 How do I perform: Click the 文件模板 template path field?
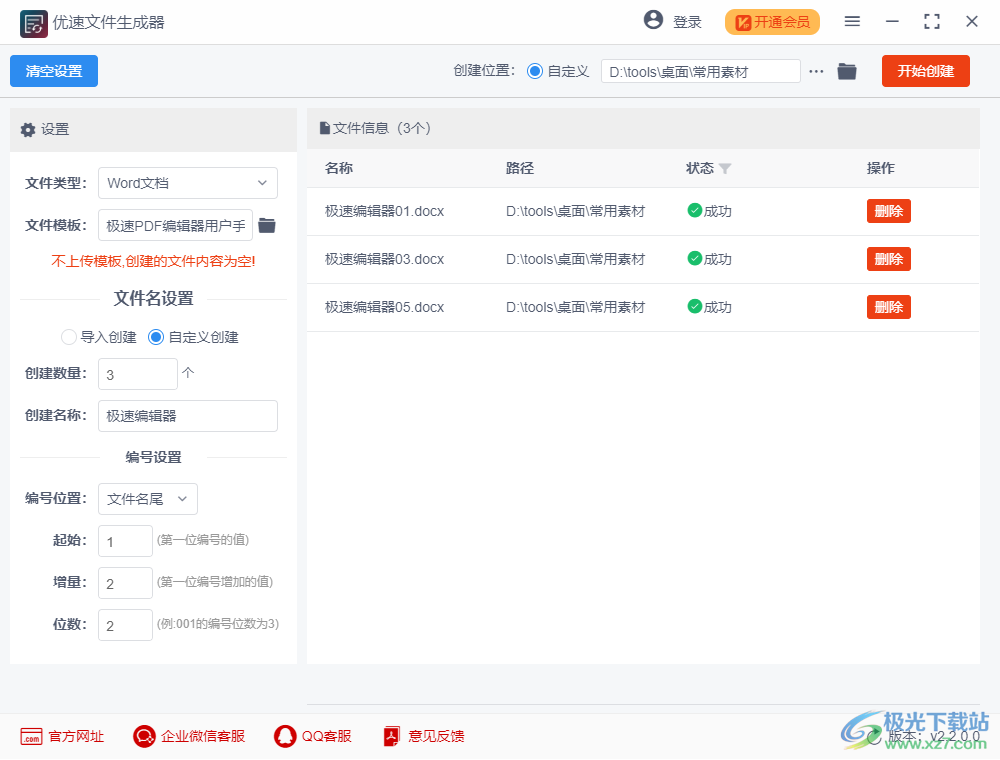tap(175, 225)
